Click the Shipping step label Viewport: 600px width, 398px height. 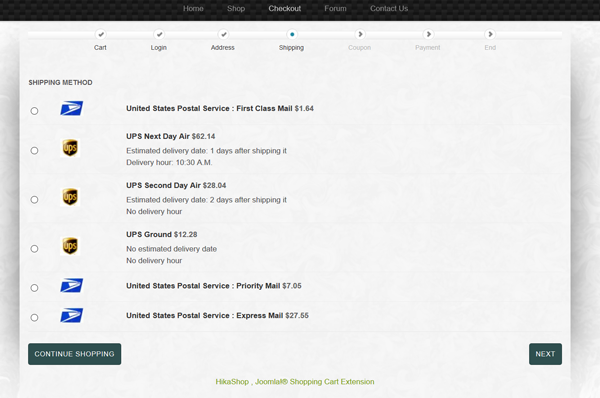coord(292,47)
